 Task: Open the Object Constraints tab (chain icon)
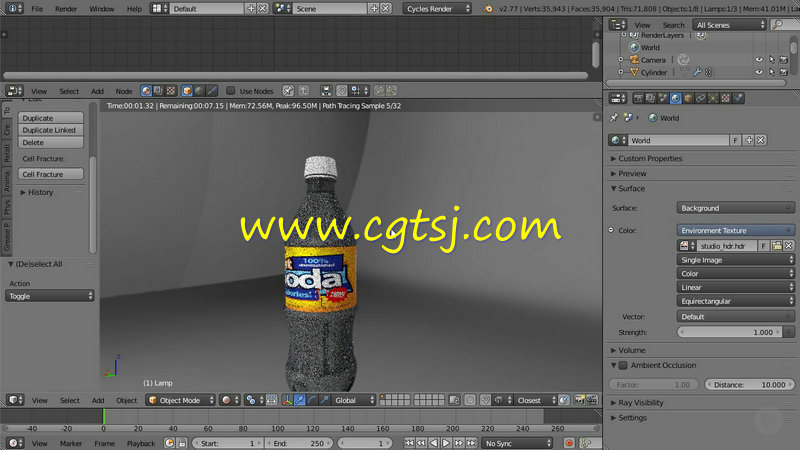tap(701, 98)
